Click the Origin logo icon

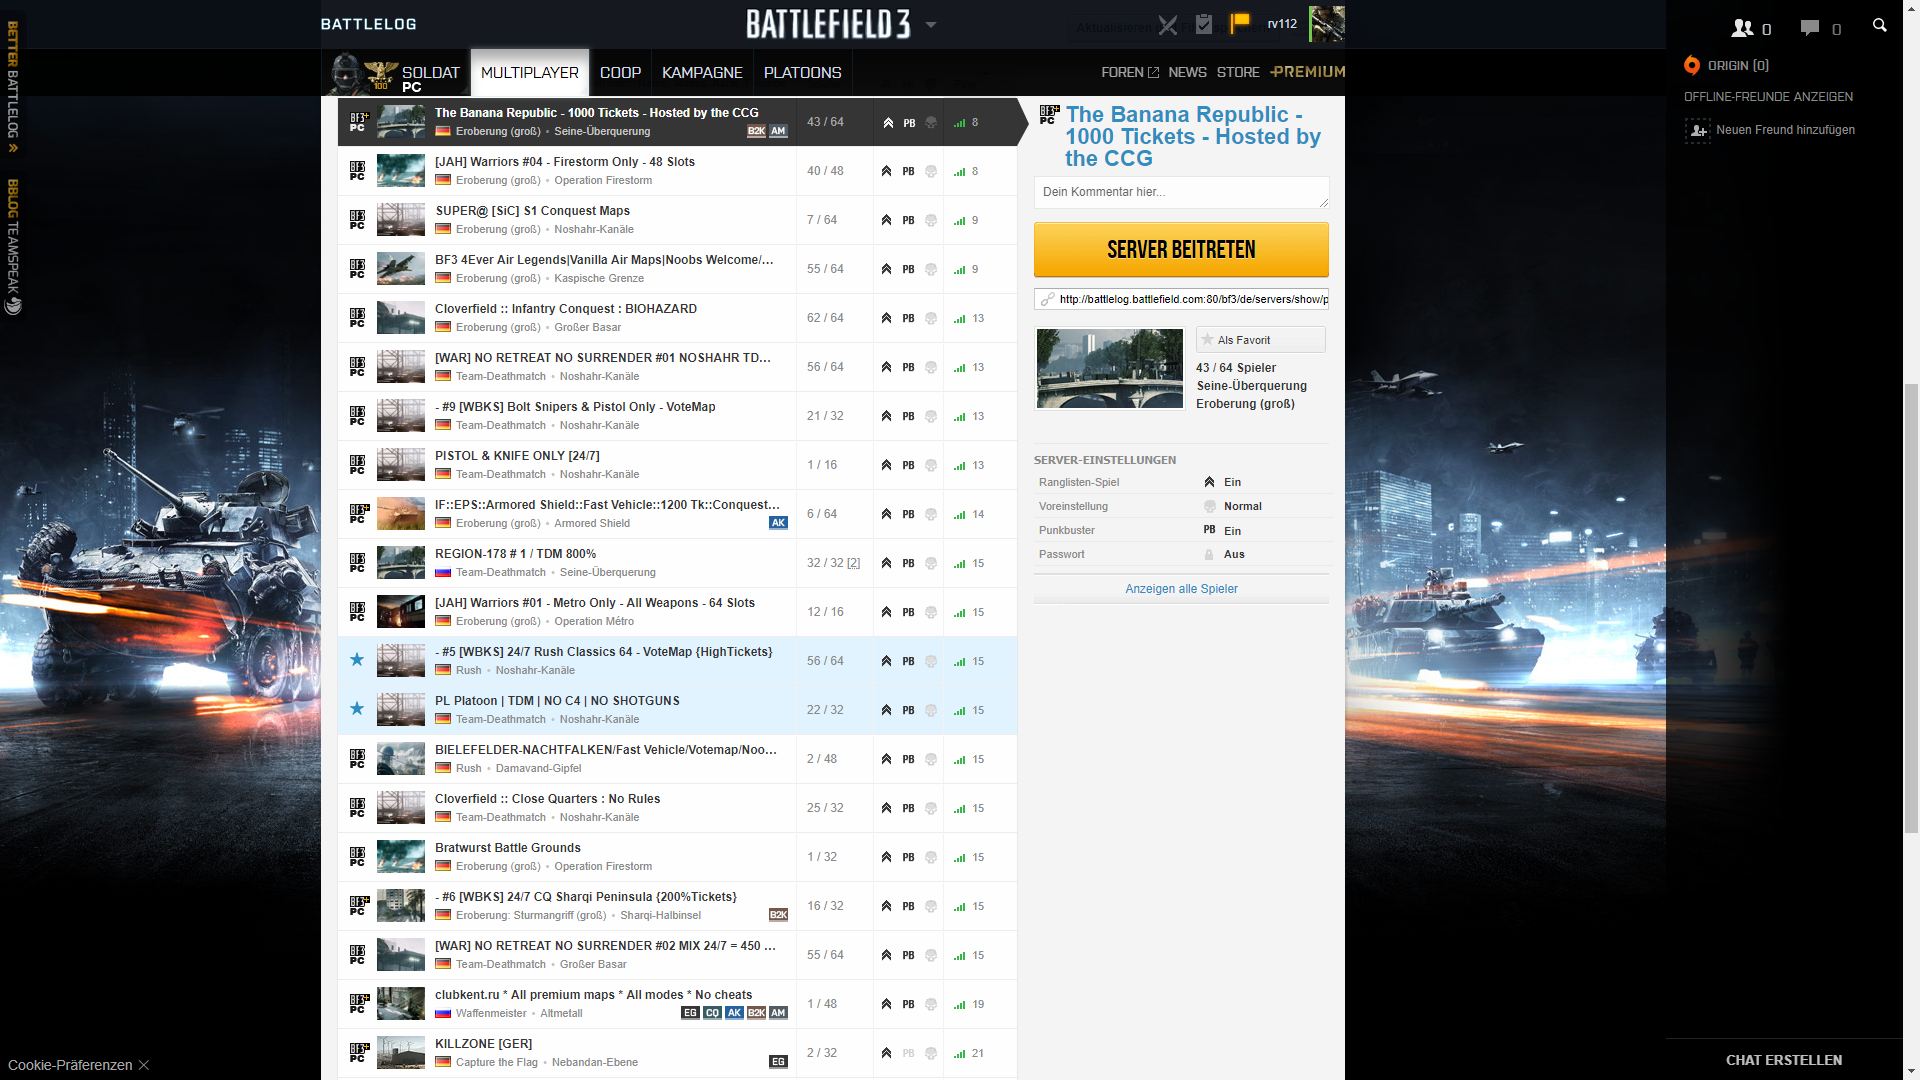[1692, 66]
